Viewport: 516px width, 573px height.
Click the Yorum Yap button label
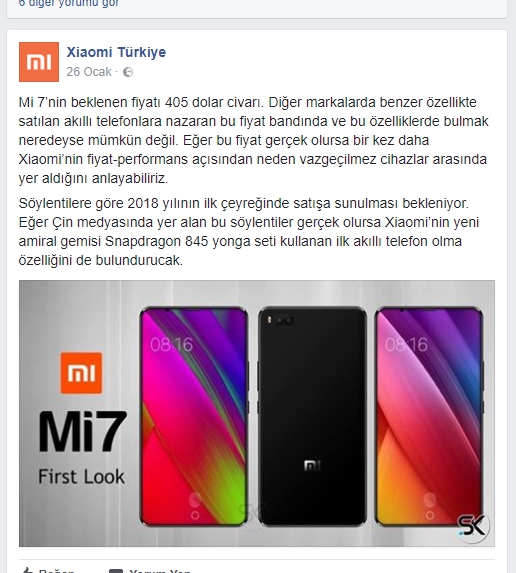point(160,571)
